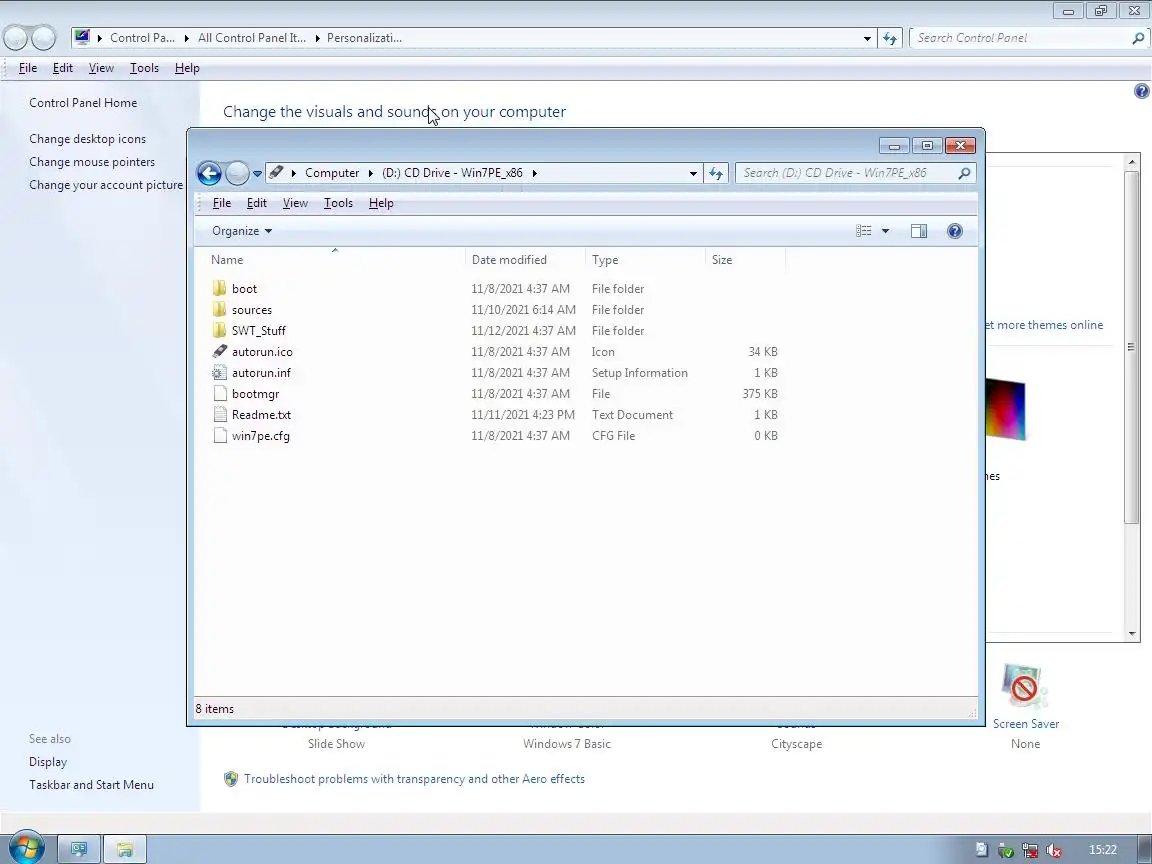
Task: Click Control Panel help icon at top right
Action: click(1142, 91)
